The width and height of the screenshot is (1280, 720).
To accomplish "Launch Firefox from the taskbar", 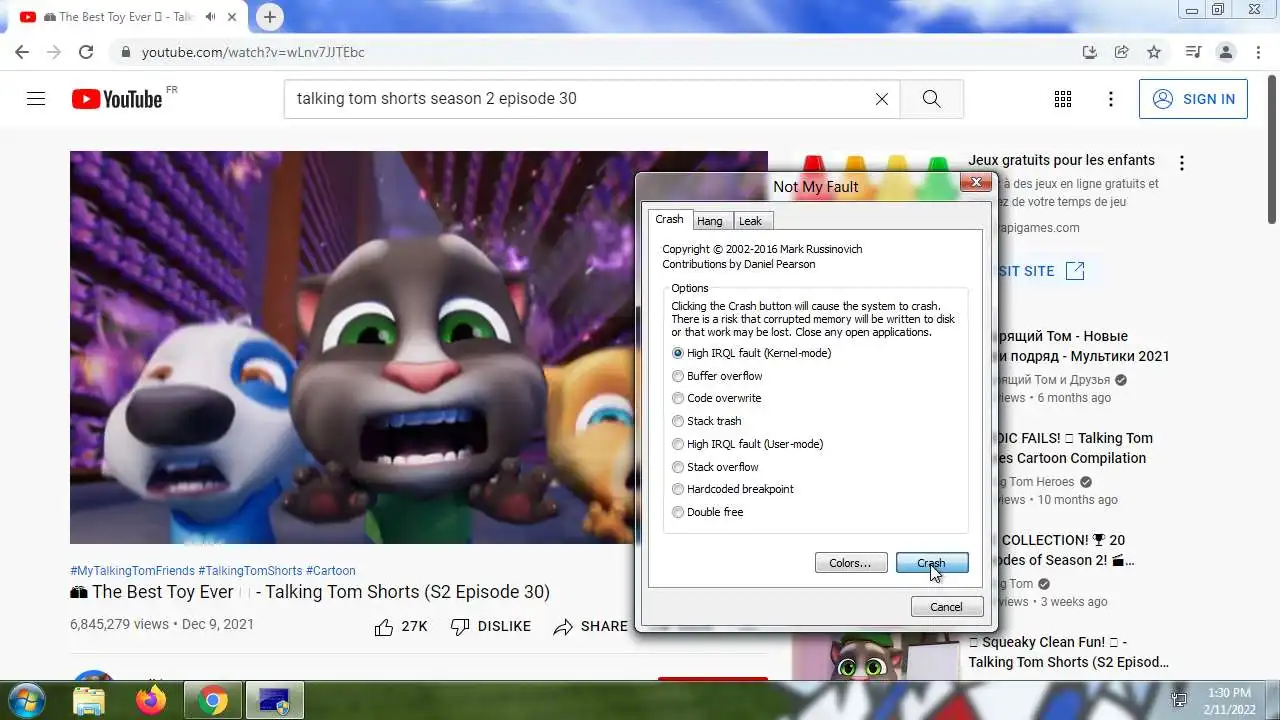I will [151, 701].
